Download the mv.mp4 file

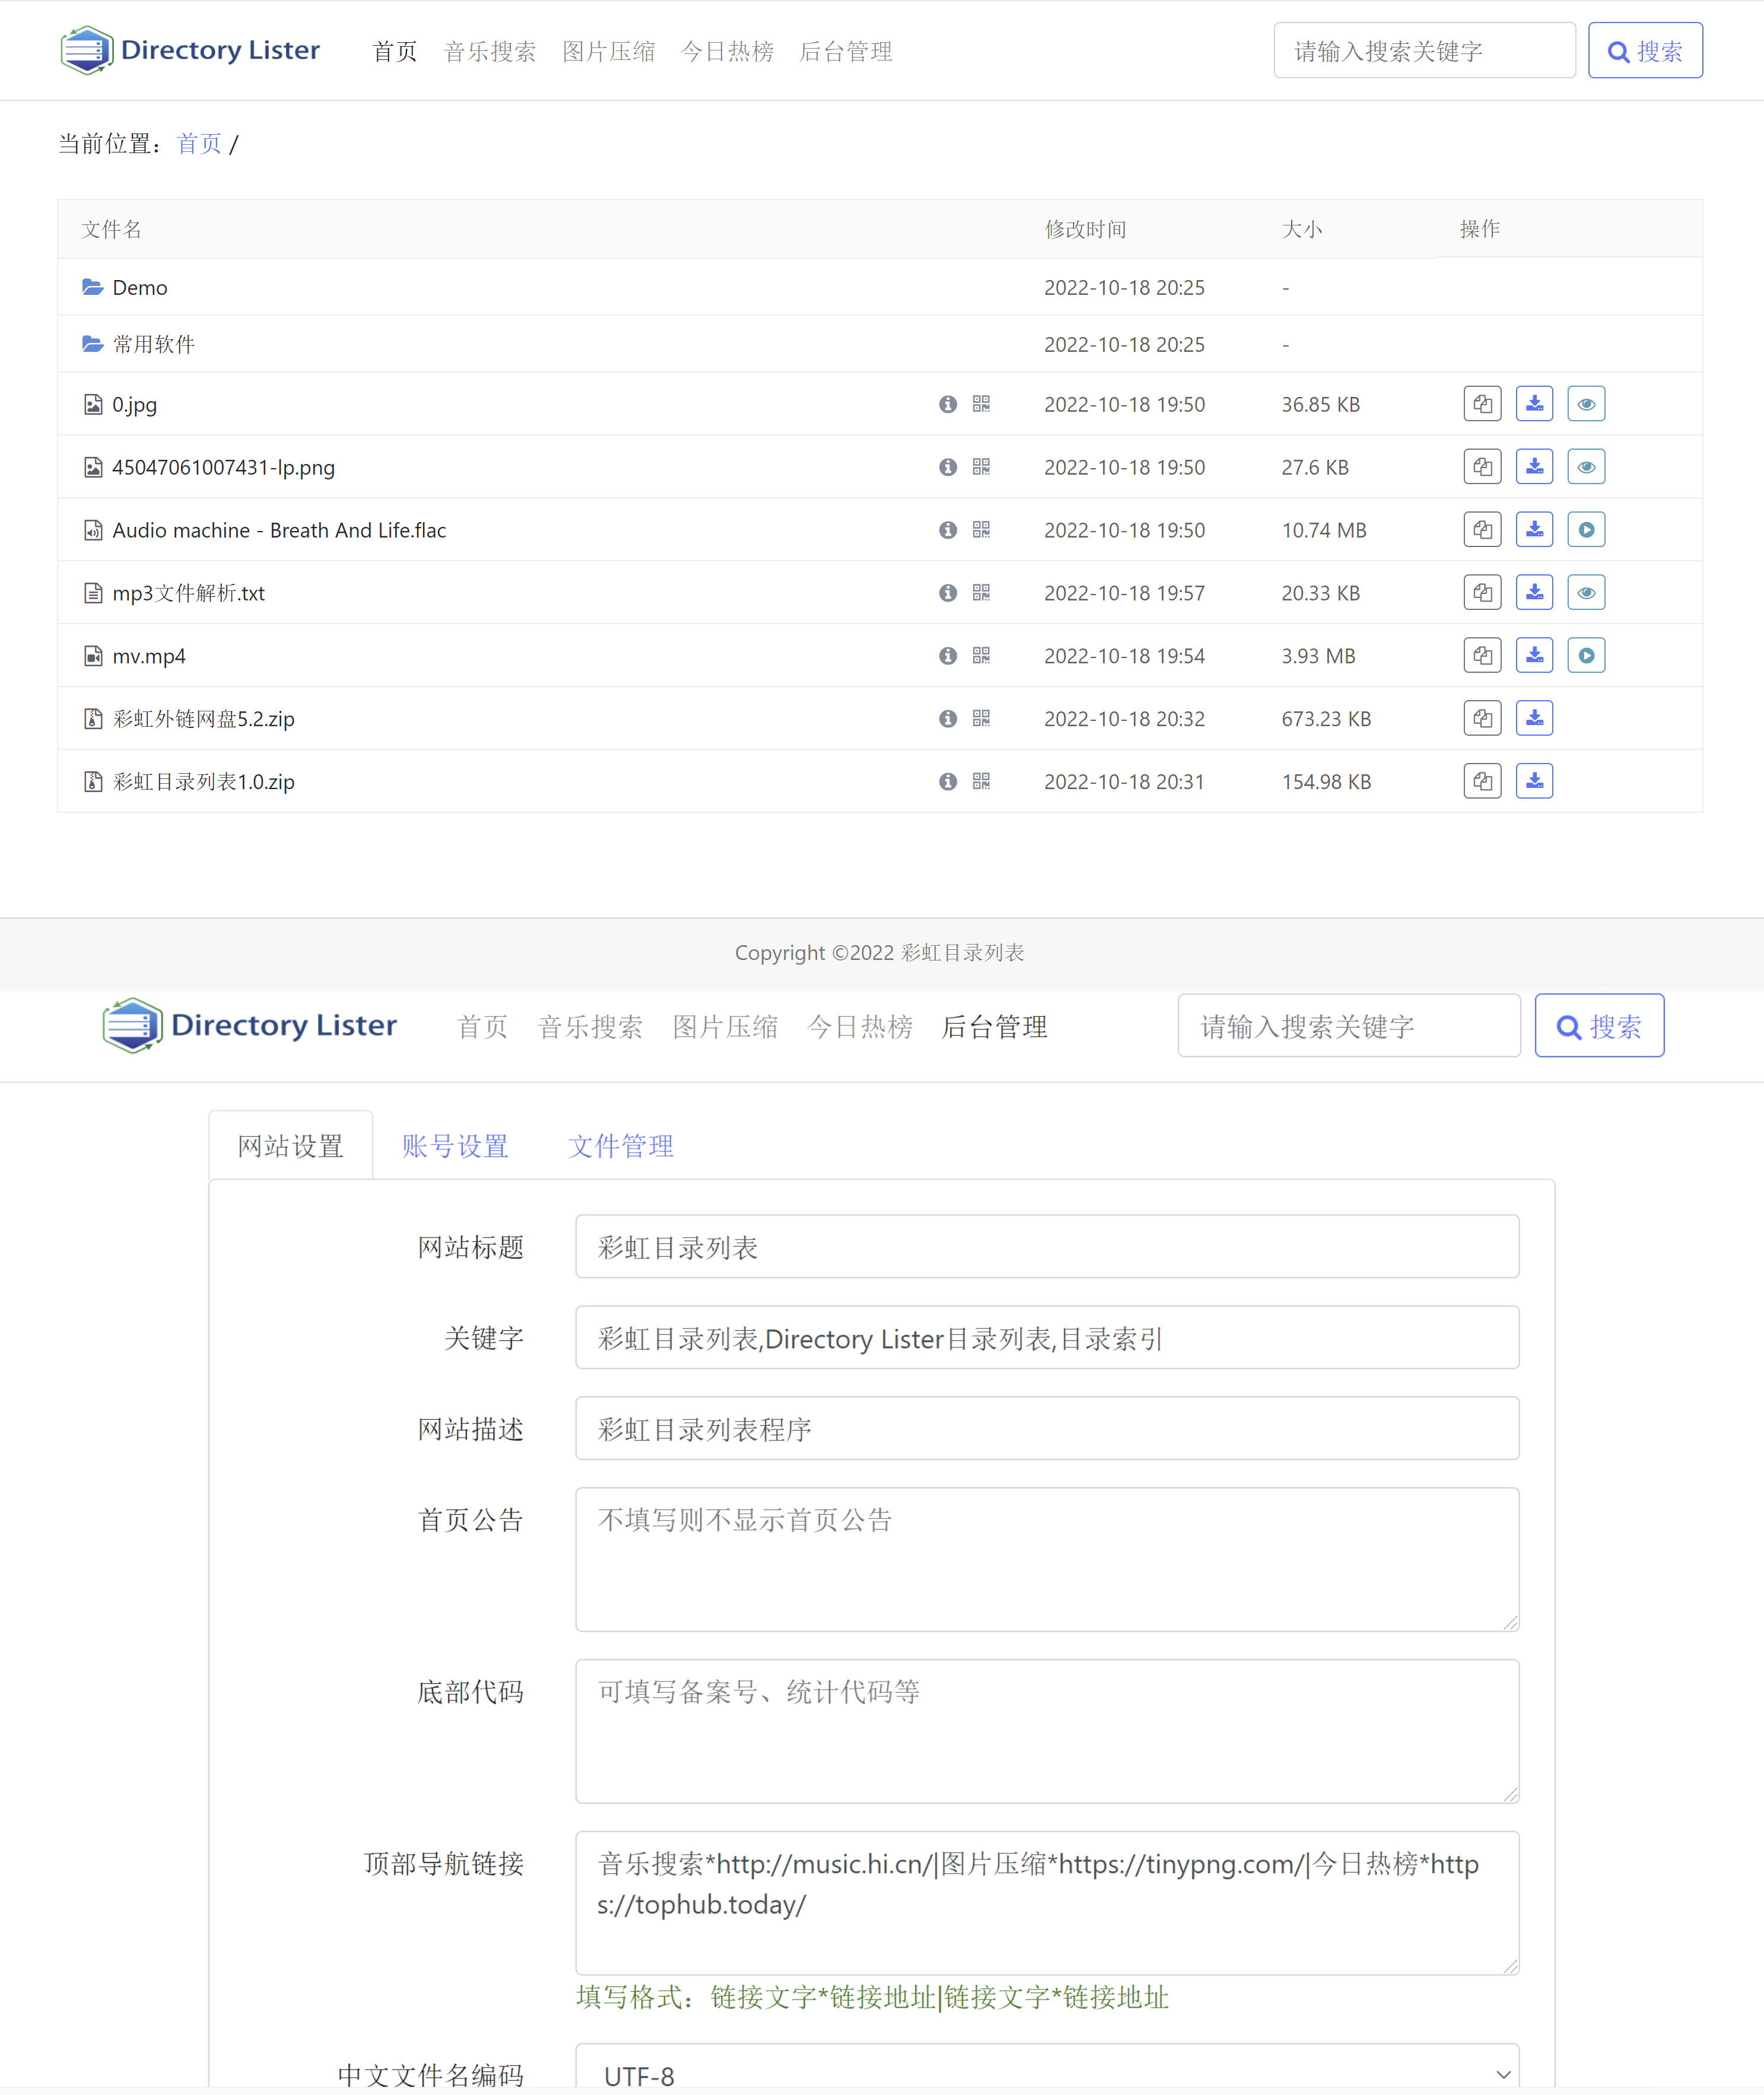coord(1534,656)
